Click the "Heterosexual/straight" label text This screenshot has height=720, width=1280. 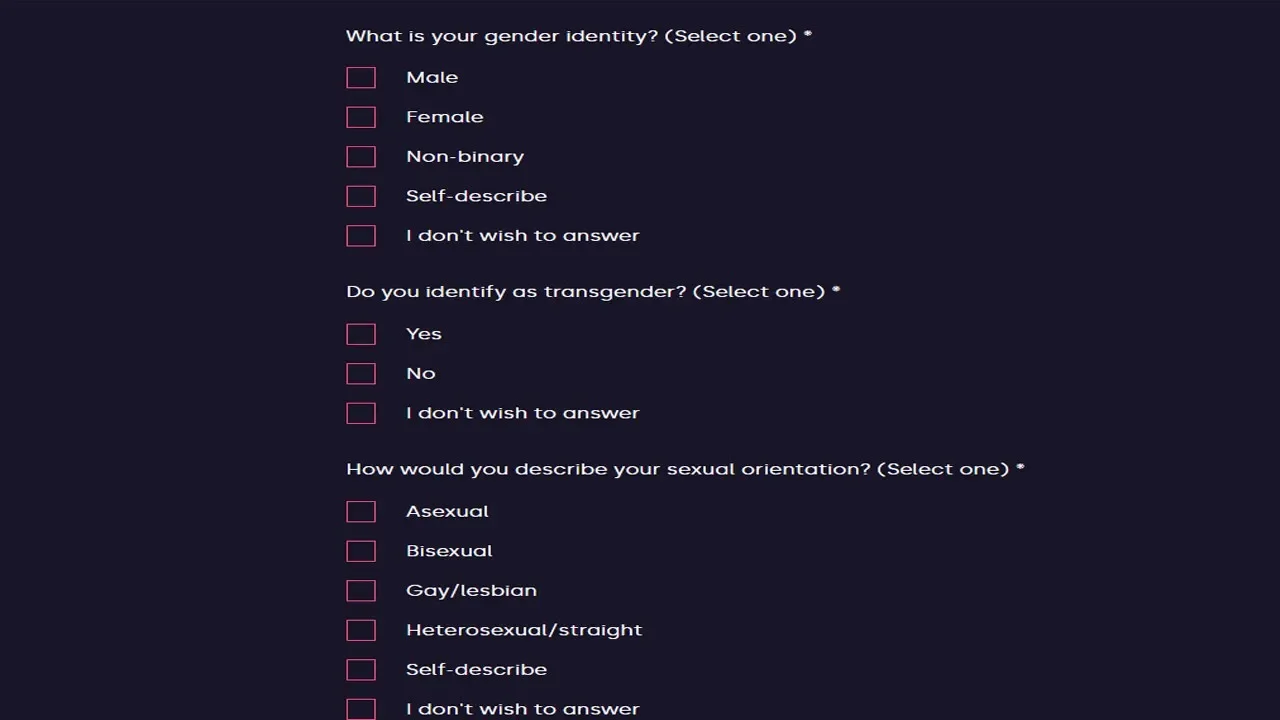coord(524,630)
